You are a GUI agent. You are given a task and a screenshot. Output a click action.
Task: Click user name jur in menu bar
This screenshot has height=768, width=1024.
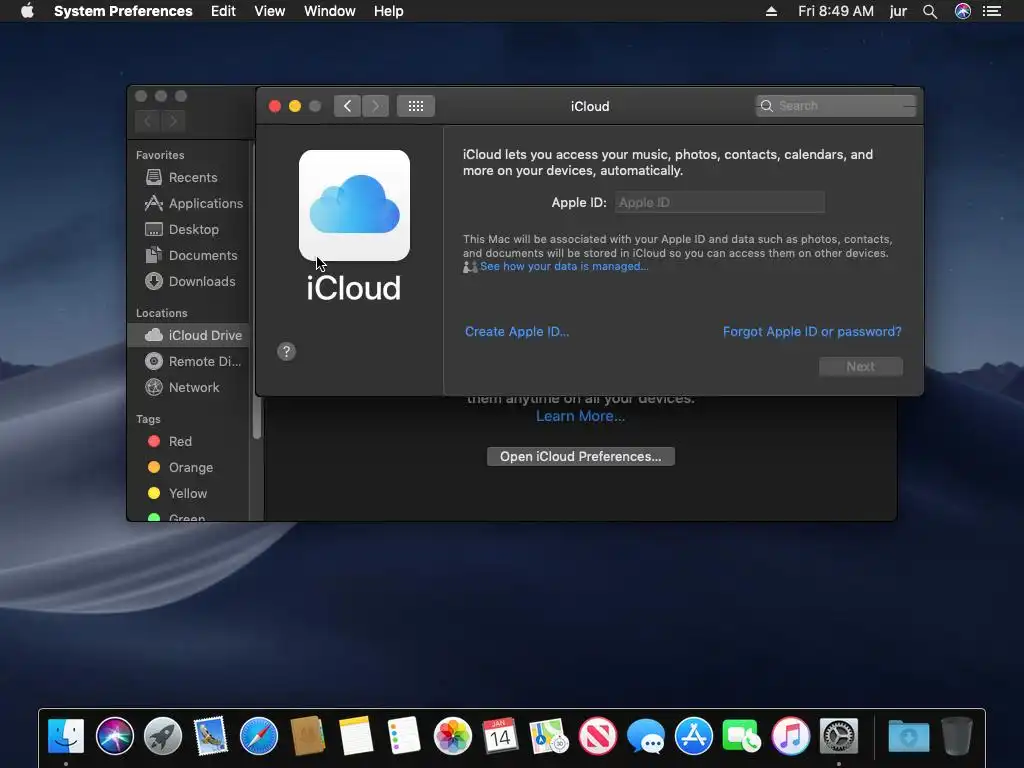tap(898, 11)
